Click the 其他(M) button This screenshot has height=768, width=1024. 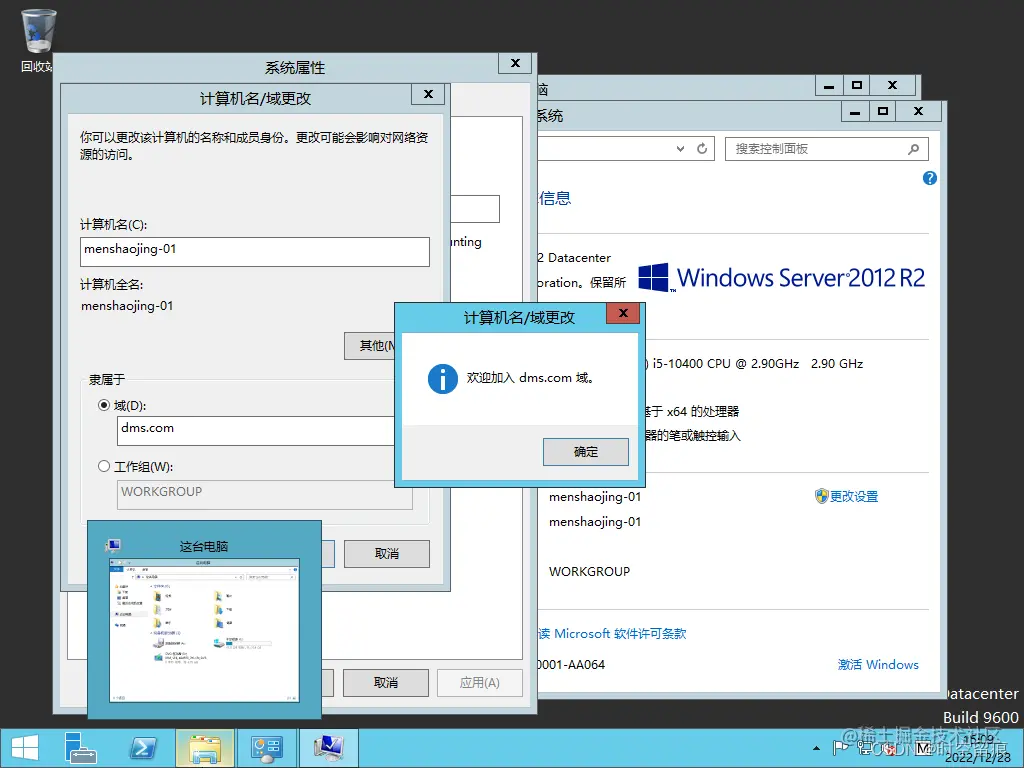pyautogui.click(x=370, y=345)
